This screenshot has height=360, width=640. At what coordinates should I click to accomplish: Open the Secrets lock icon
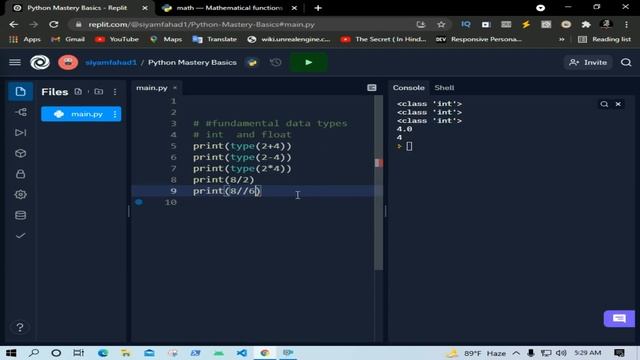[x=20, y=174]
